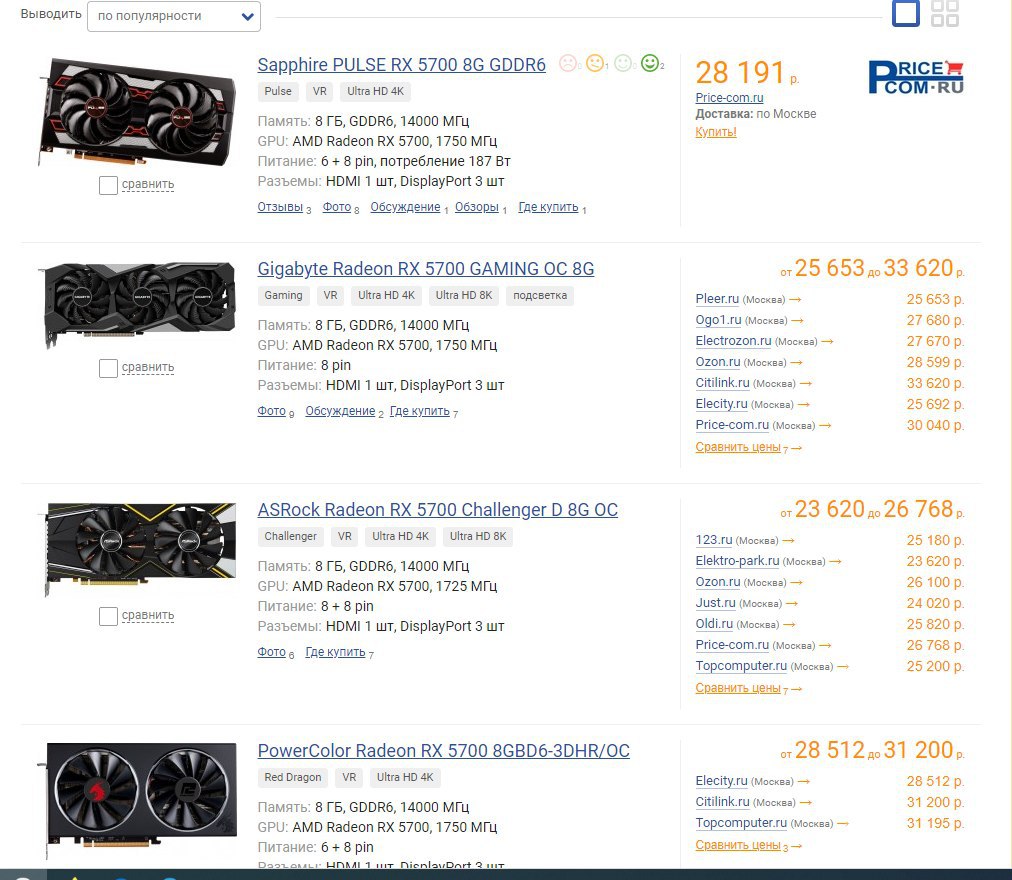1012x880 pixels.
Task: Select the 'Challenger' tag
Action: point(290,536)
